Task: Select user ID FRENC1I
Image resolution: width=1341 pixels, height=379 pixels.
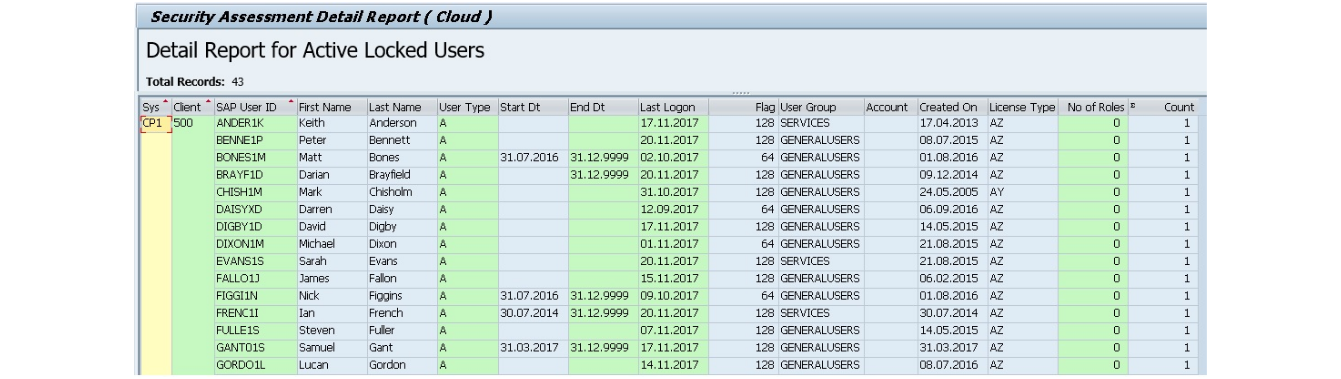Action: pos(255,312)
